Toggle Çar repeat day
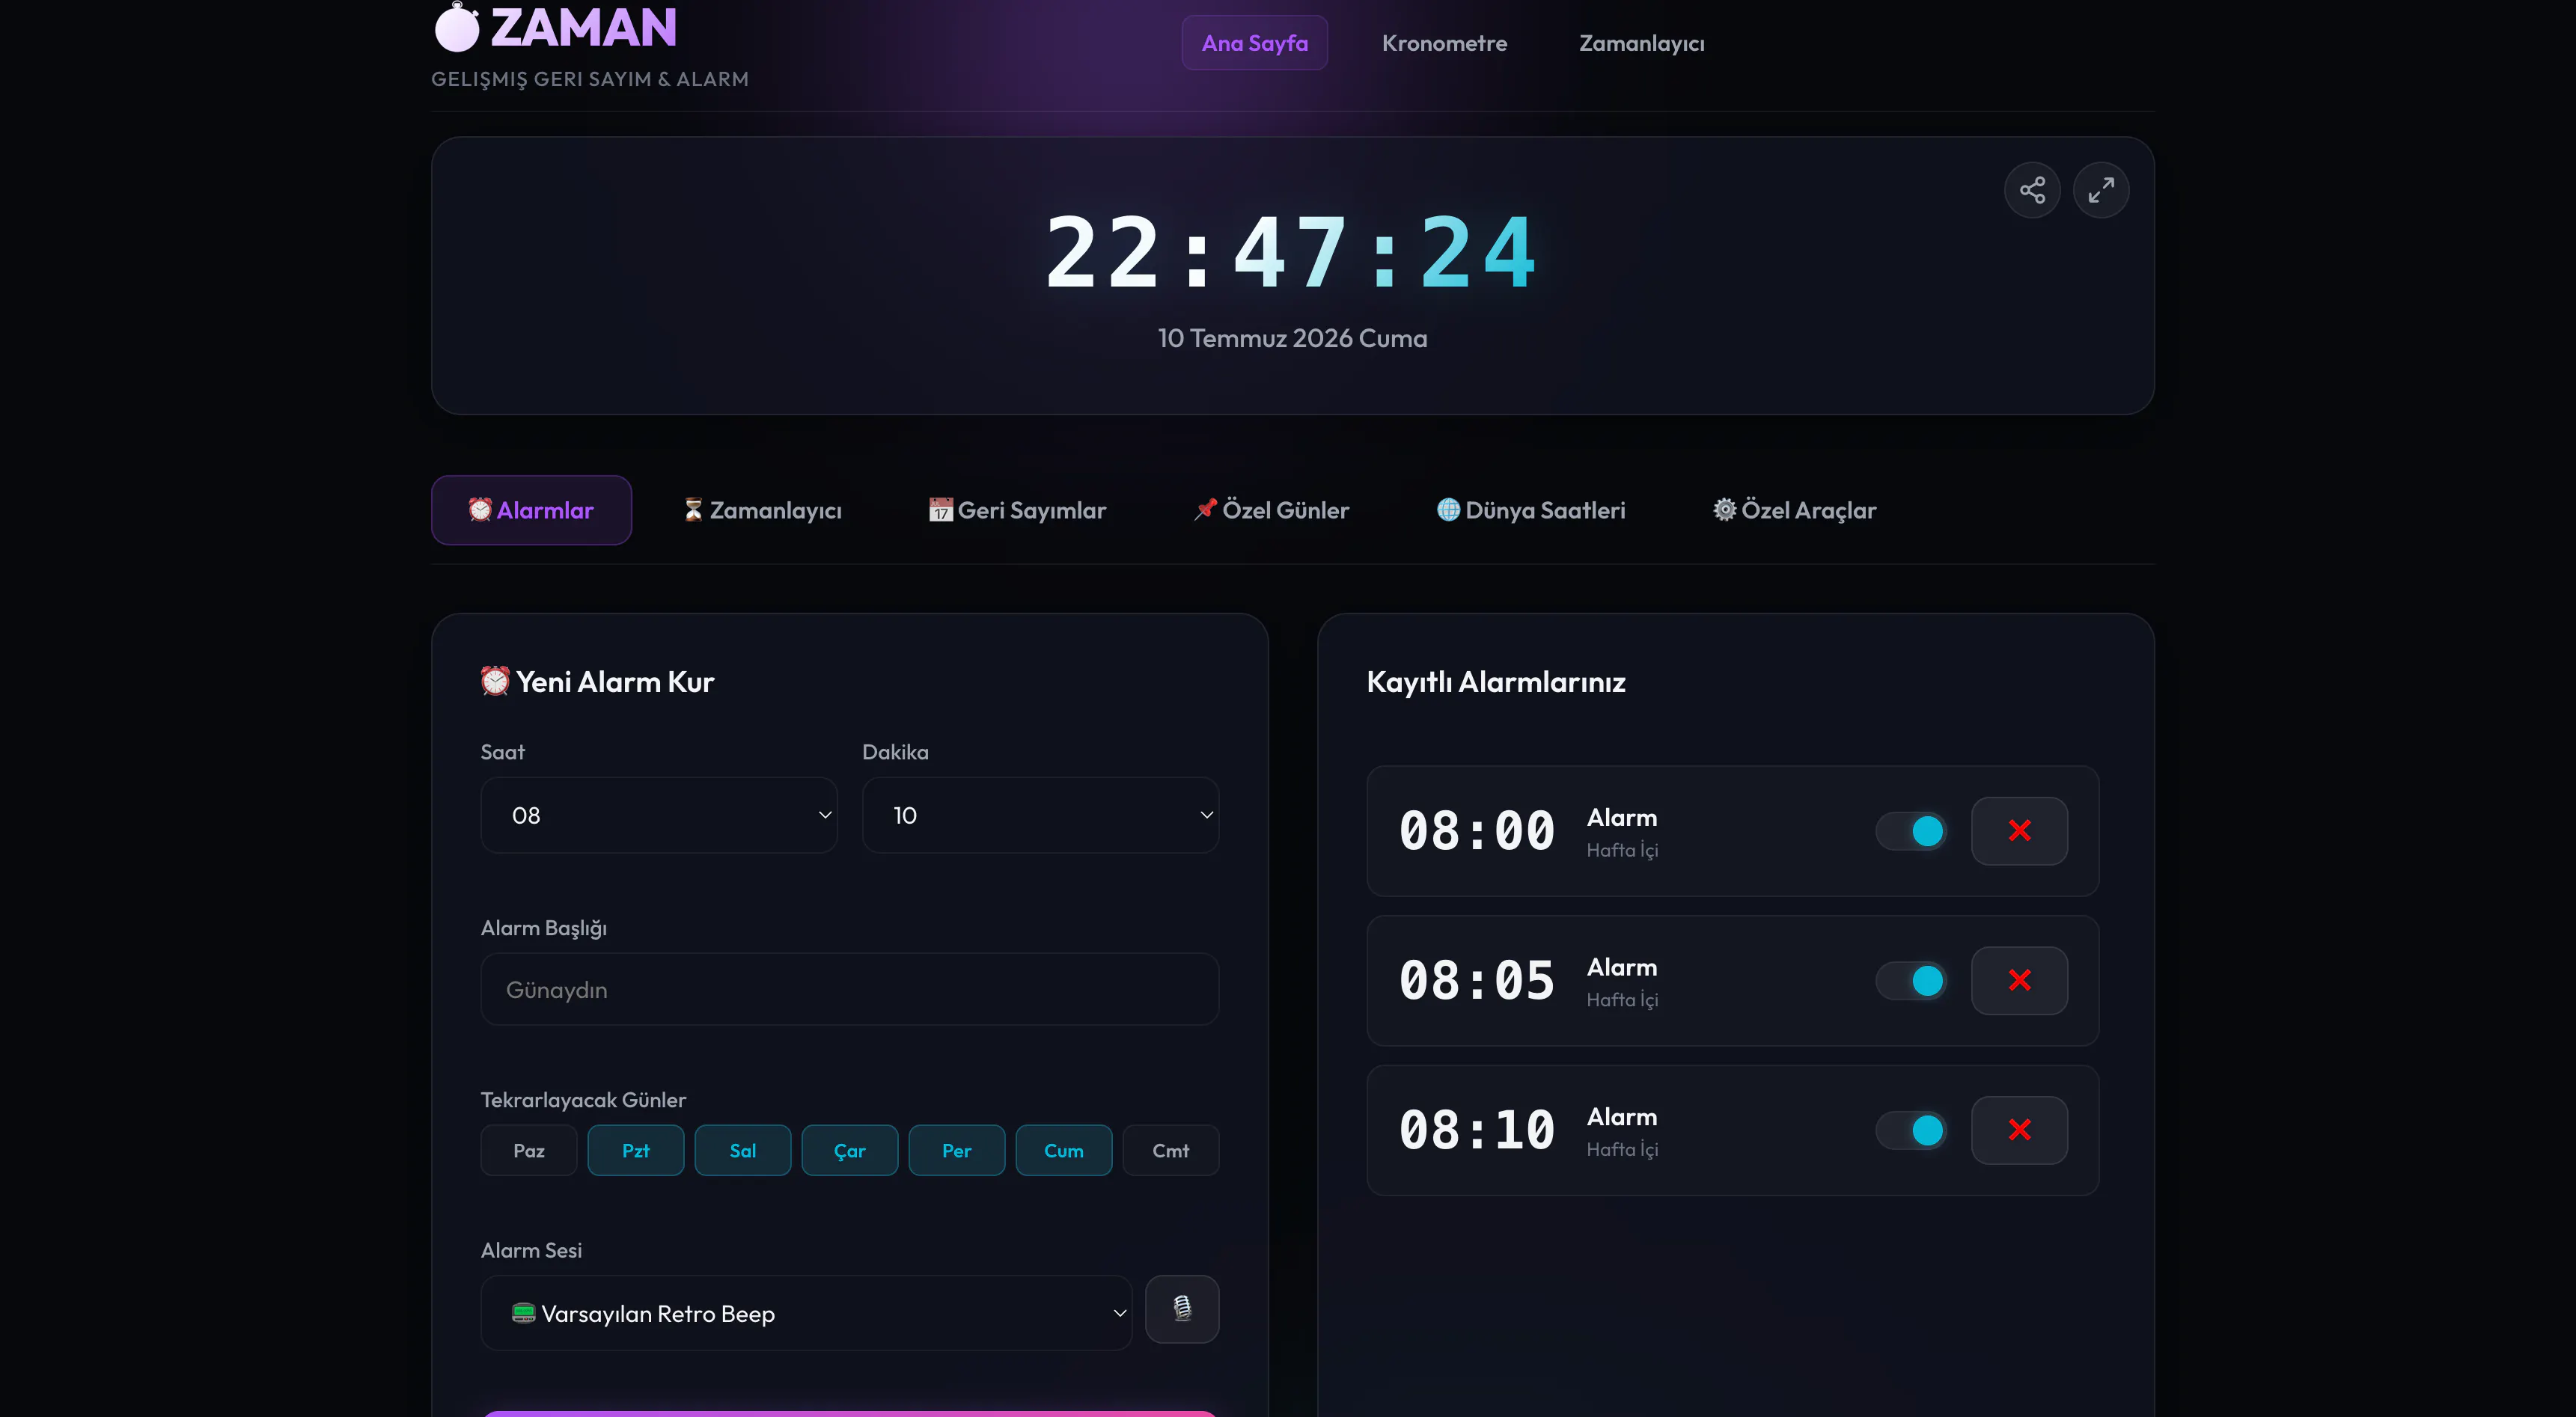The image size is (2576, 1417). 850,1151
